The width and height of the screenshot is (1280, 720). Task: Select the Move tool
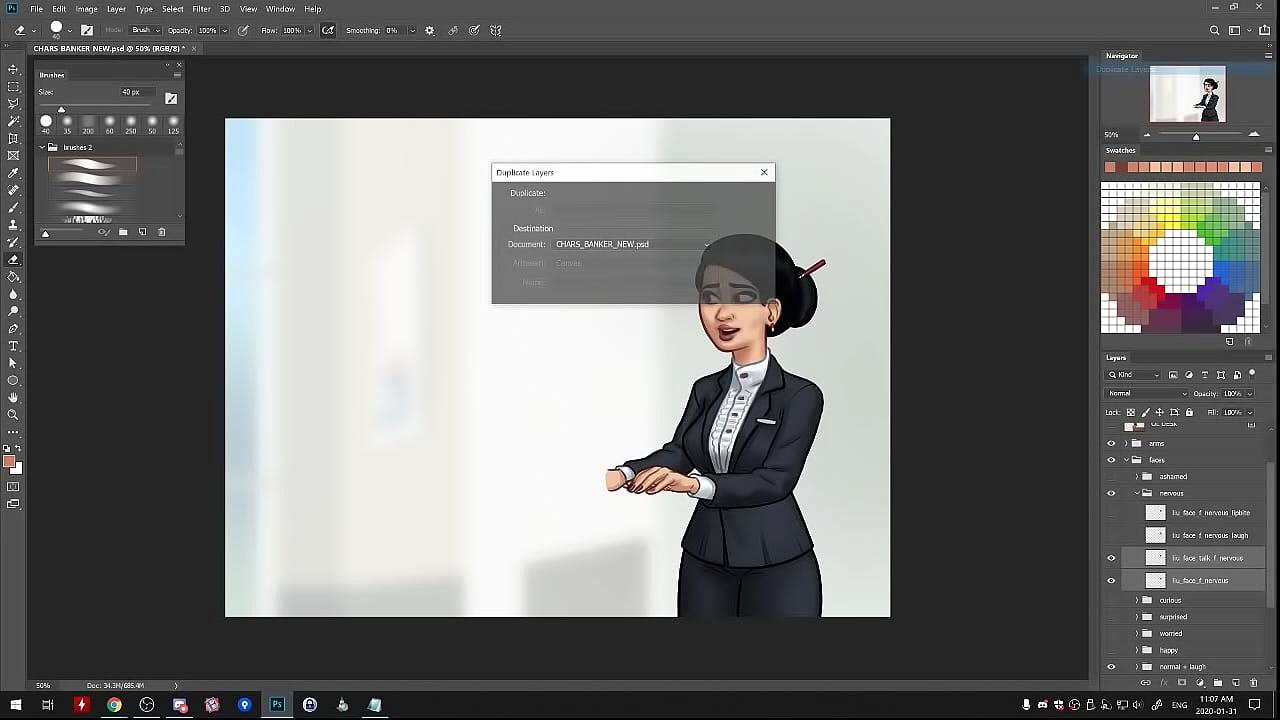[x=13, y=69]
